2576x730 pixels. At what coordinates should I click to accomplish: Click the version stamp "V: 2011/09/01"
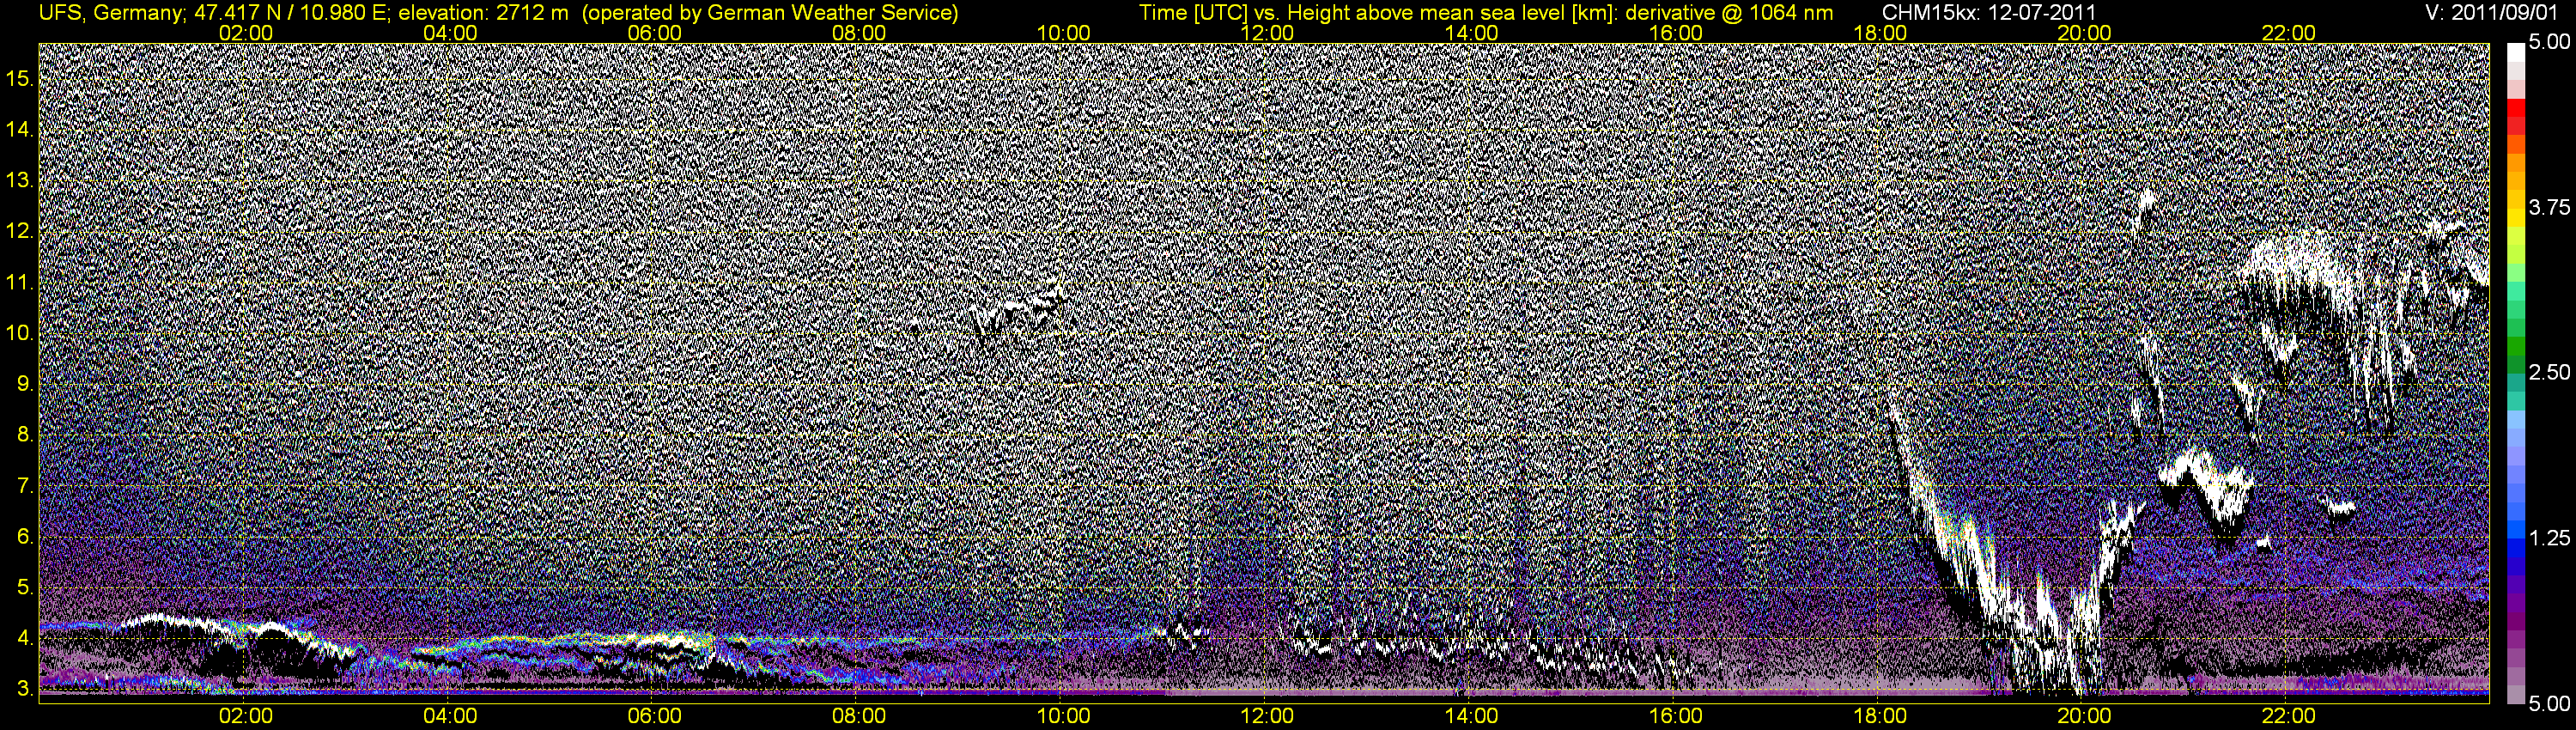(2493, 13)
